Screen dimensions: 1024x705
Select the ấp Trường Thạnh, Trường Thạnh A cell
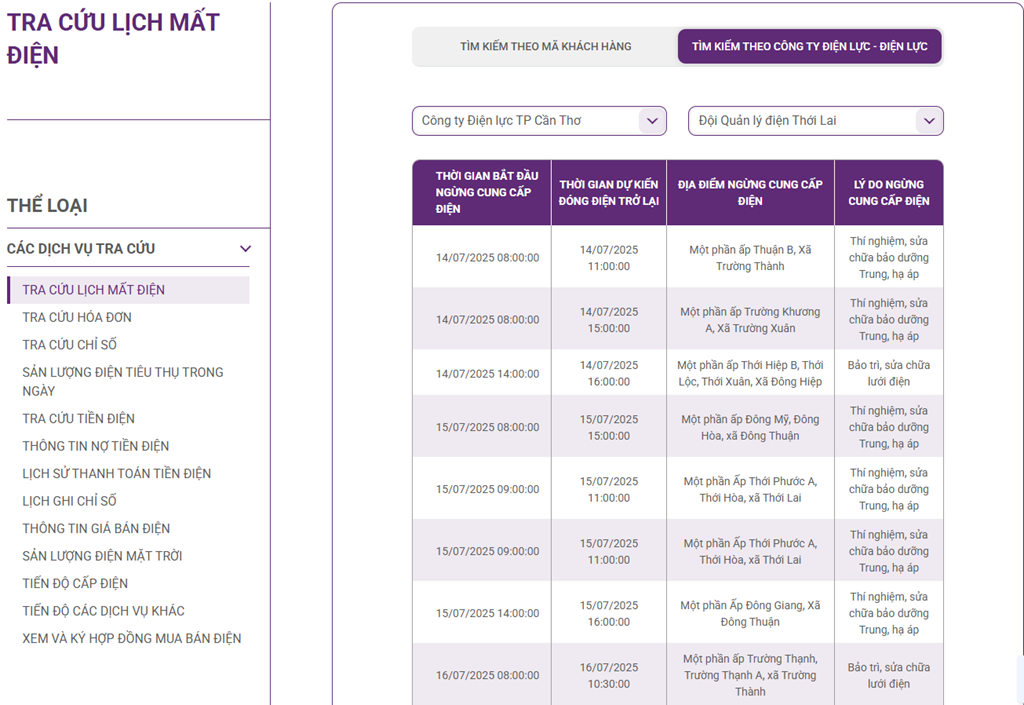click(x=750, y=674)
